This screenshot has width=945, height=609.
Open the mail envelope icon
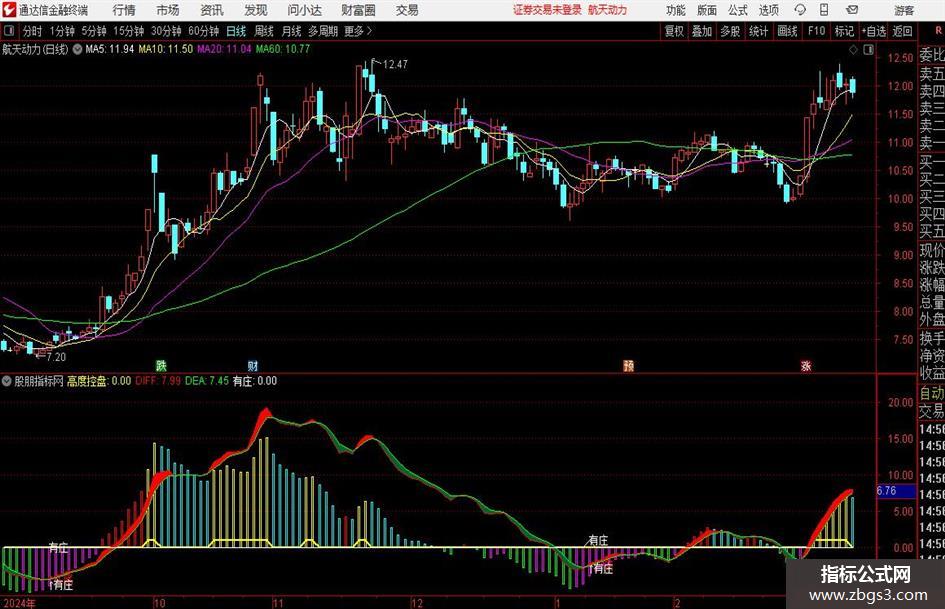click(852, 10)
